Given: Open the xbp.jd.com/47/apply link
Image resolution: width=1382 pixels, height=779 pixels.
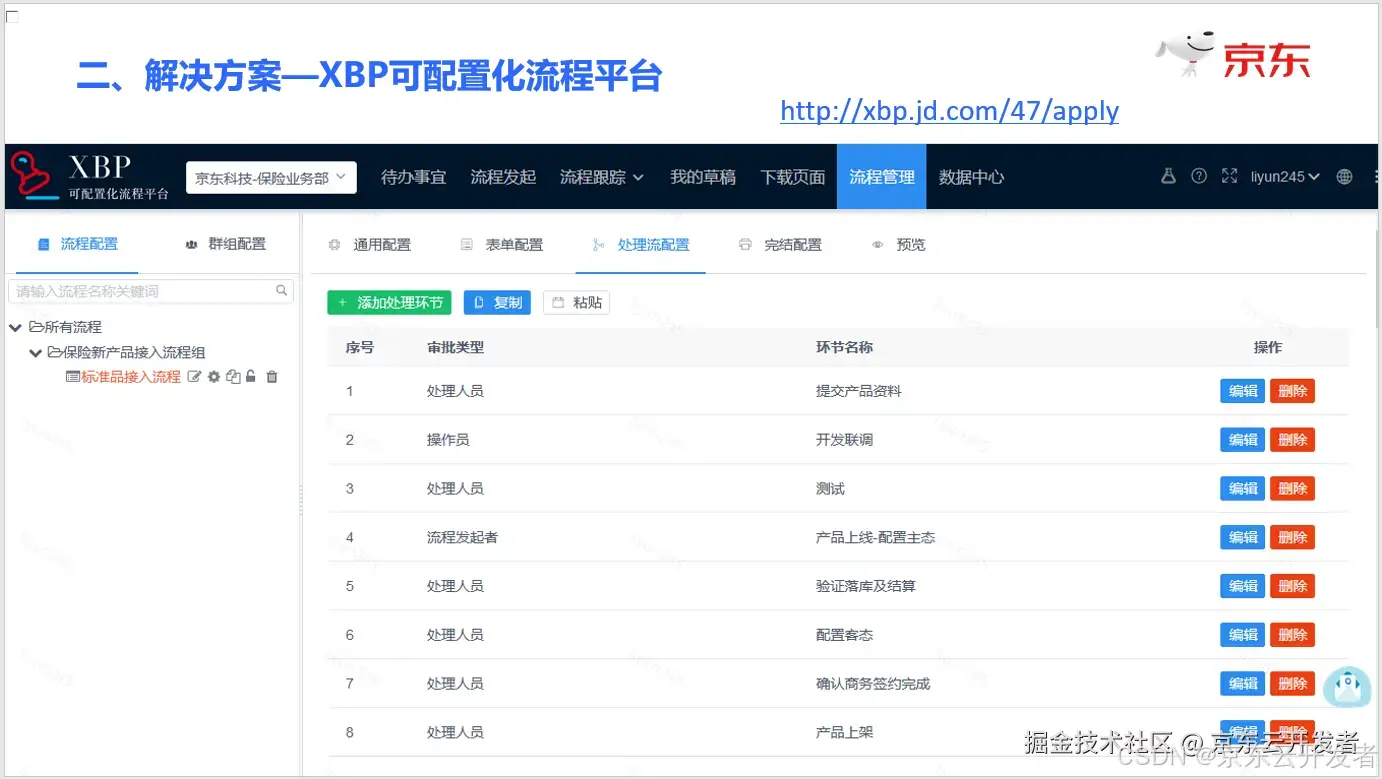Looking at the screenshot, I should coord(949,110).
